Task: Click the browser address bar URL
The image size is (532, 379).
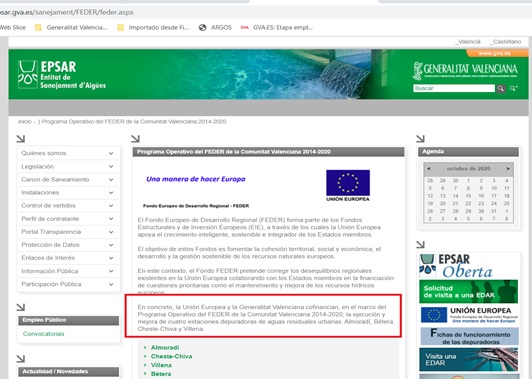Action: coord(67,12)
